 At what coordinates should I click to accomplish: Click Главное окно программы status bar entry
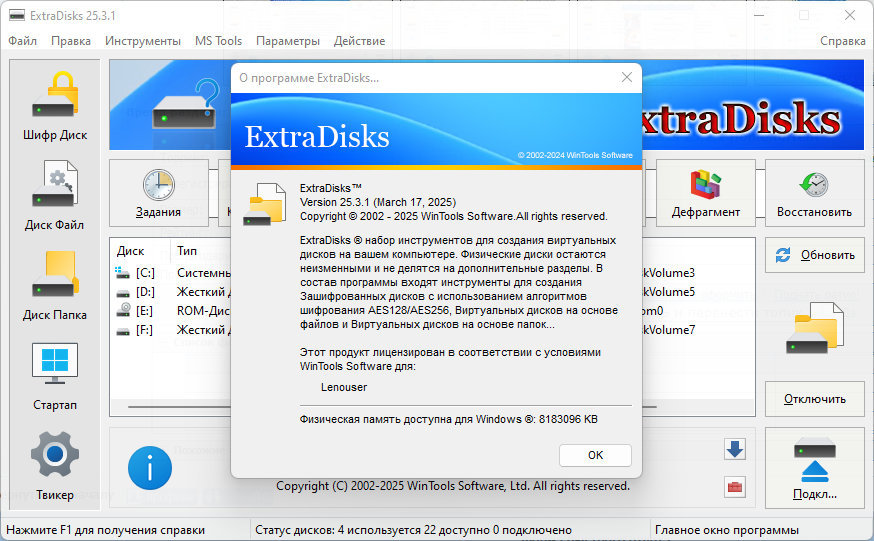[727, 530]
